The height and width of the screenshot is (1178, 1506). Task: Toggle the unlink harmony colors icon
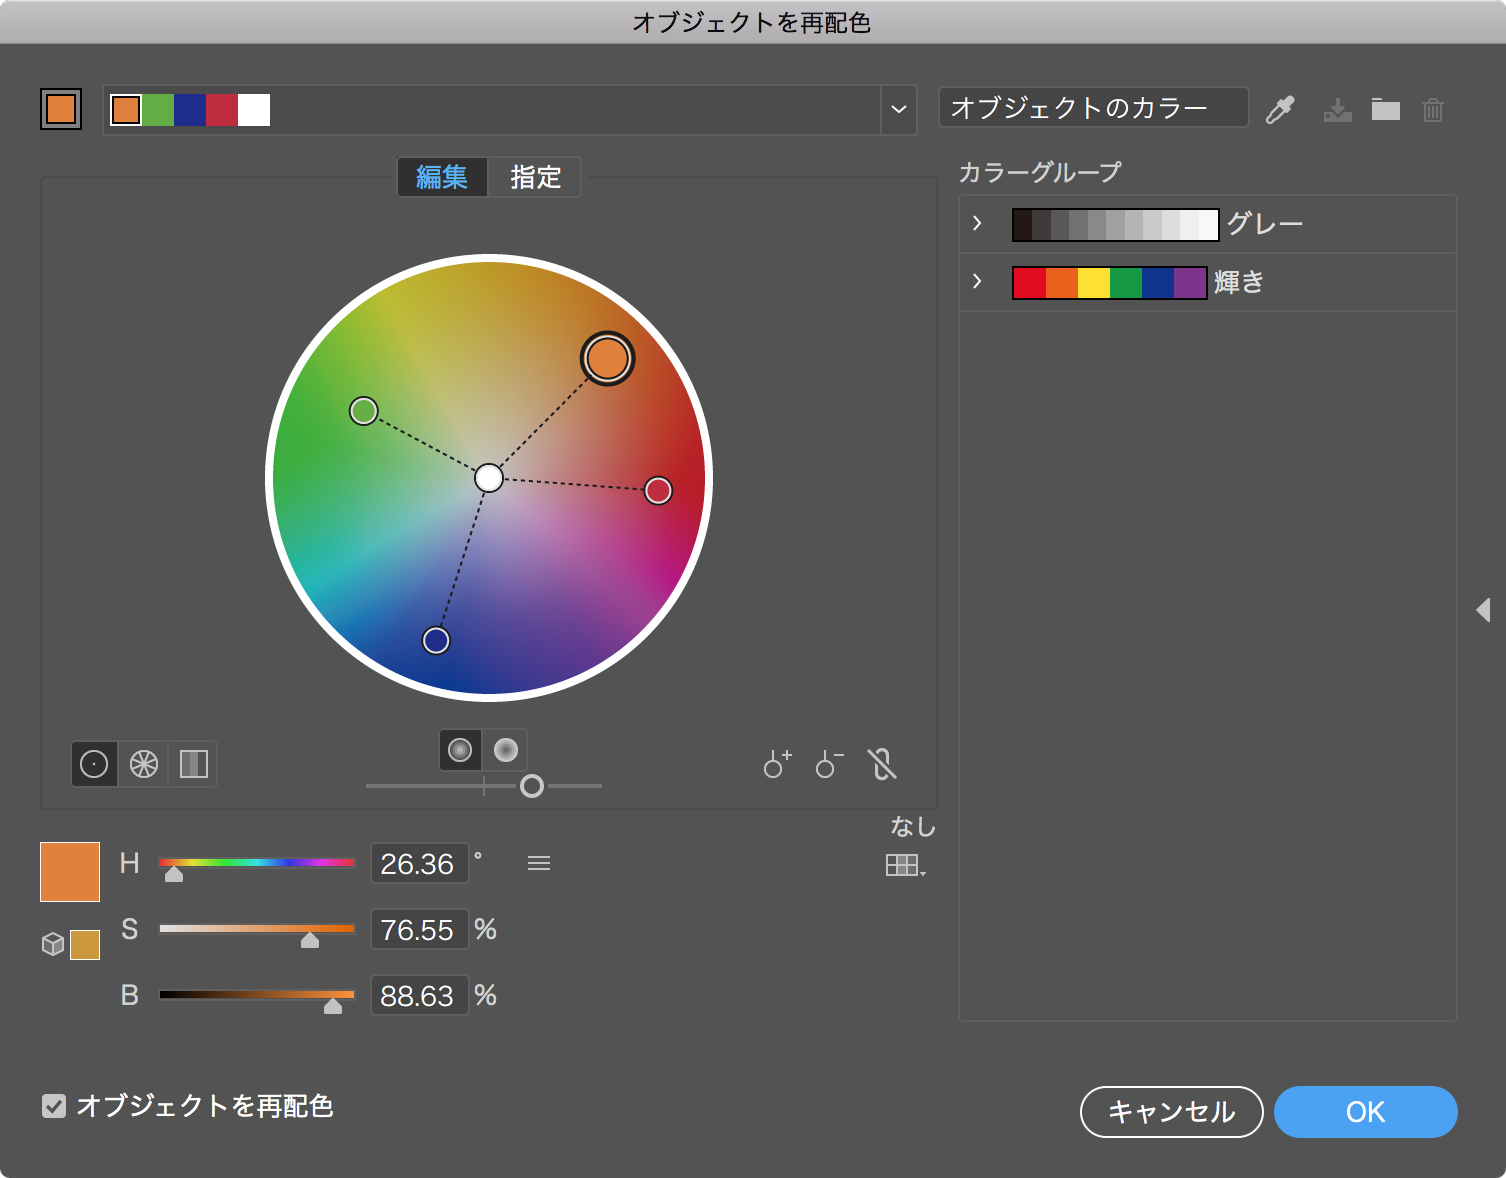882,764
